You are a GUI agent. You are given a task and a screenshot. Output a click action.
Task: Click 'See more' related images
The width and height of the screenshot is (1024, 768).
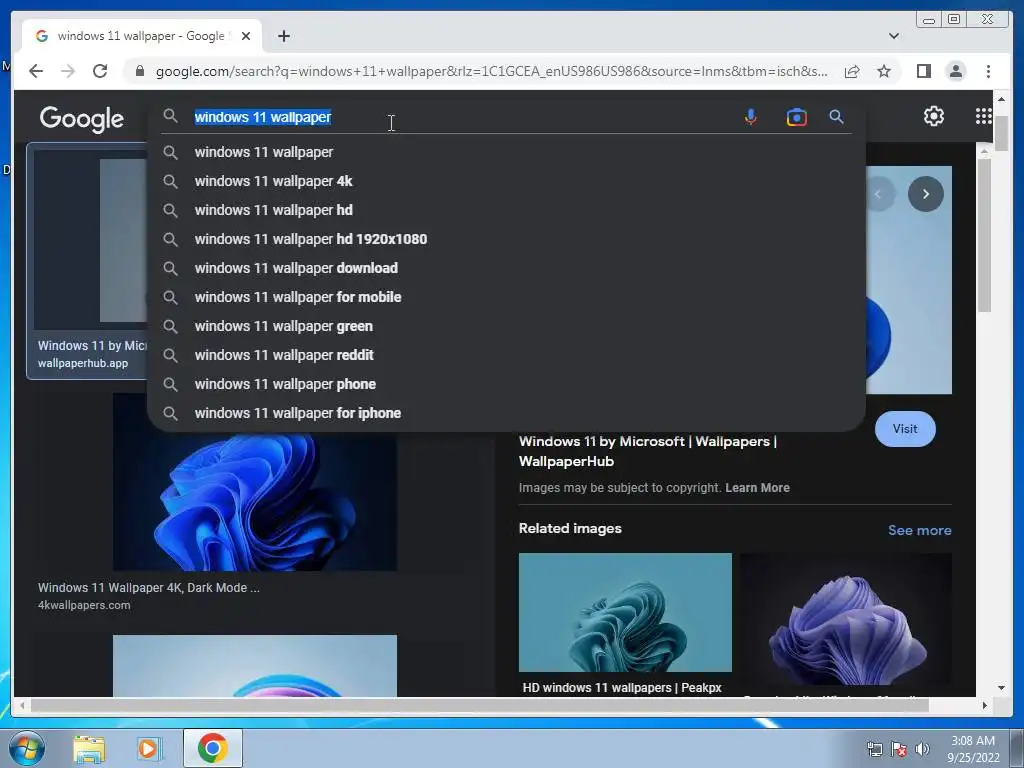click(x=919, y=530)
